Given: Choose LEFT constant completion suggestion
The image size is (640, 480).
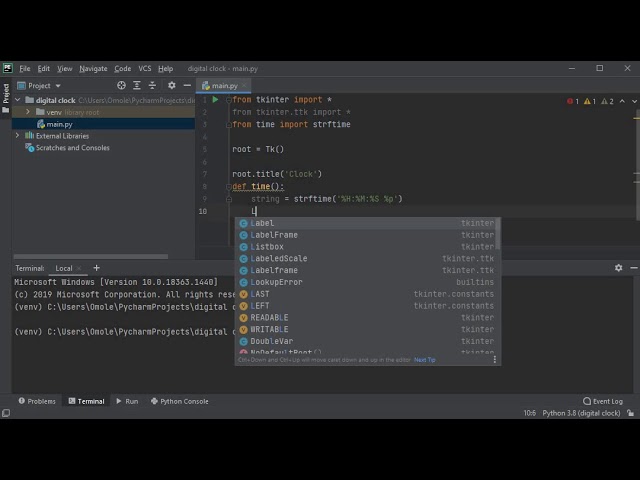Looking at the screenshot, I should 367,306.
